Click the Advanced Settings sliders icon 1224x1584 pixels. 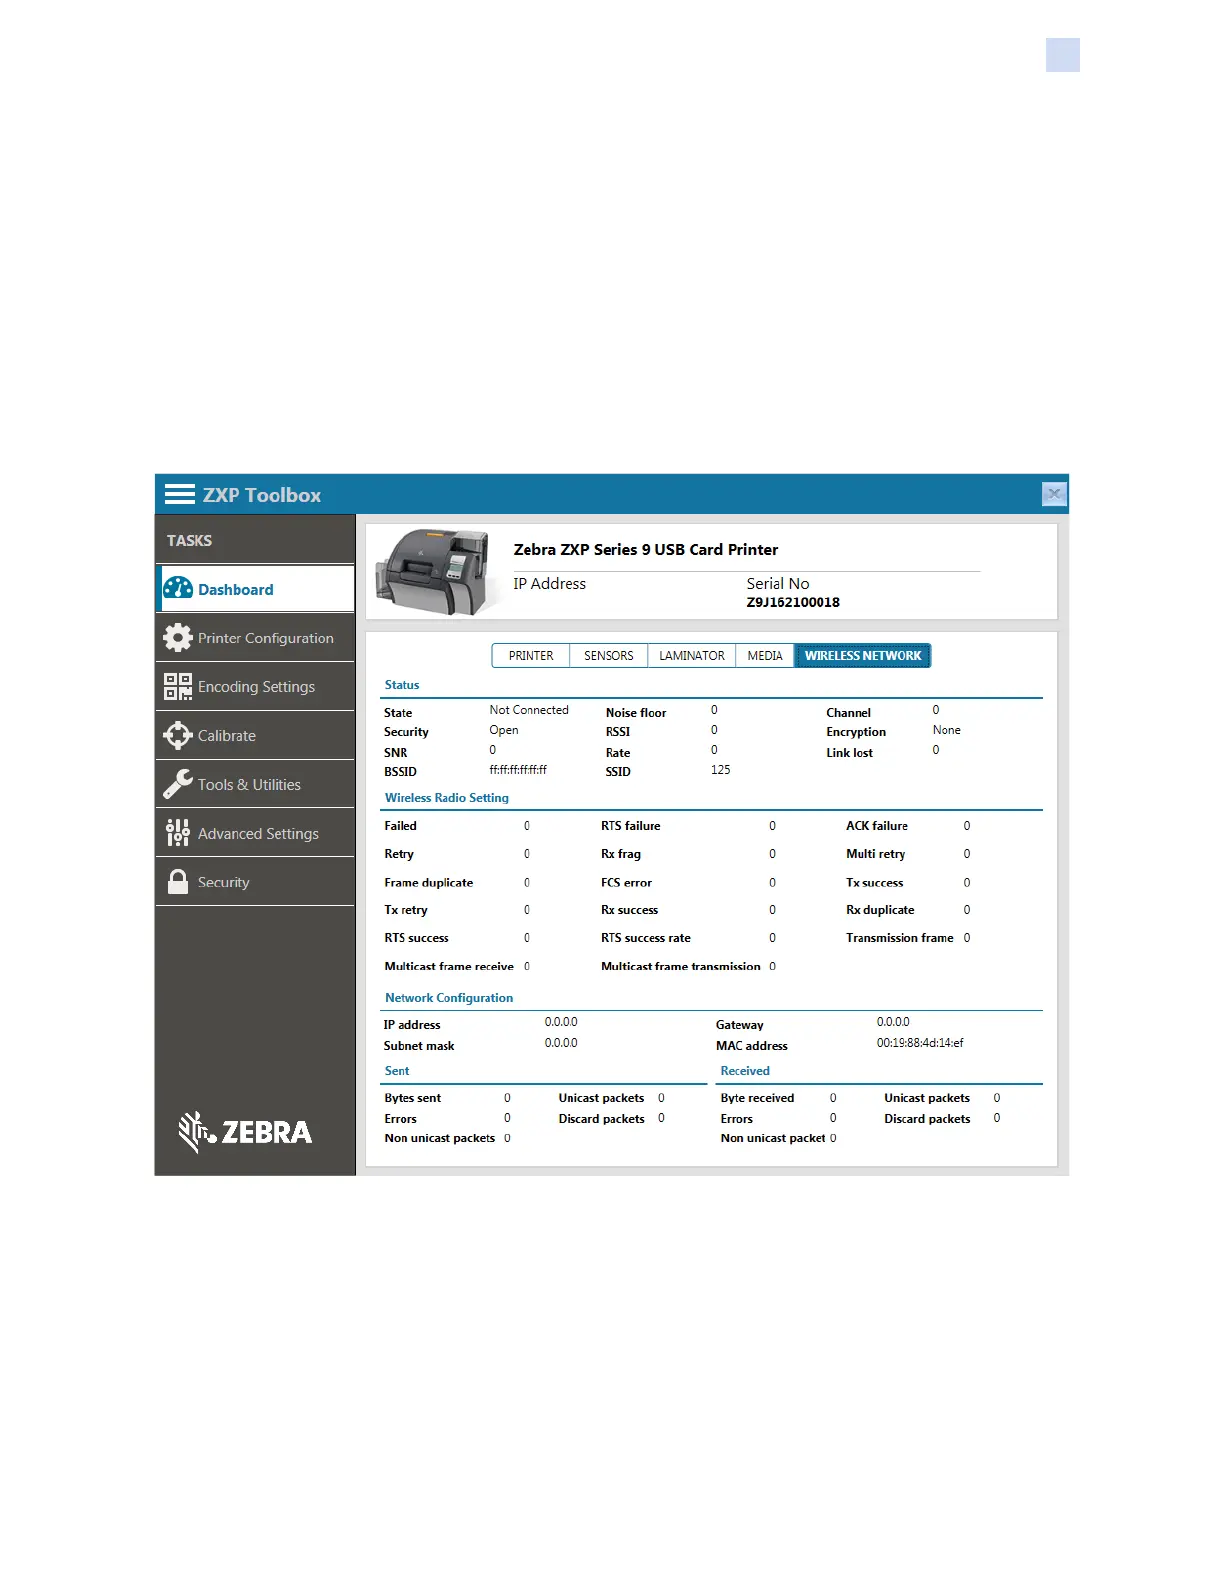(x=178, y=833)
